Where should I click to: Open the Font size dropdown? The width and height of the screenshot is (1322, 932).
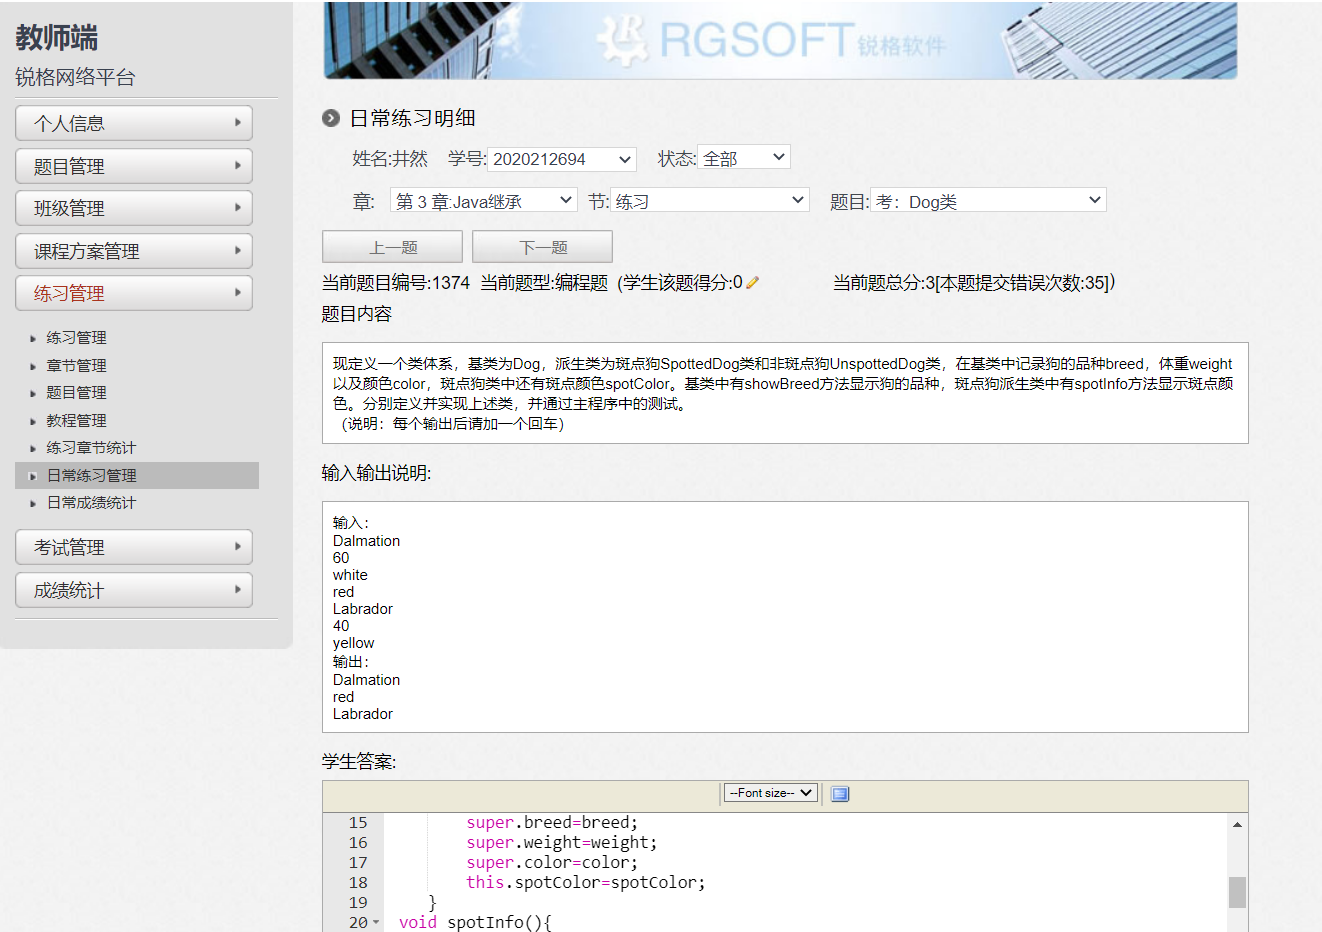[x=770, y=793]
